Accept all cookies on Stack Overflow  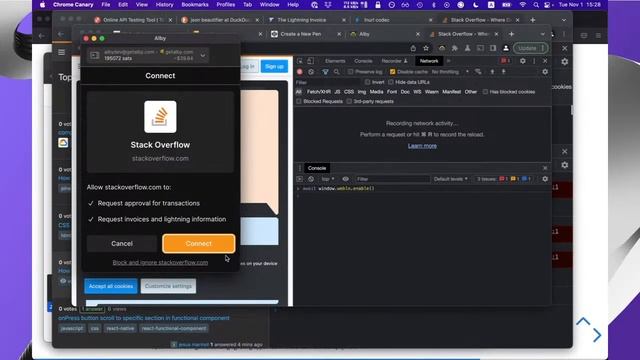click(x=111, y=286)
